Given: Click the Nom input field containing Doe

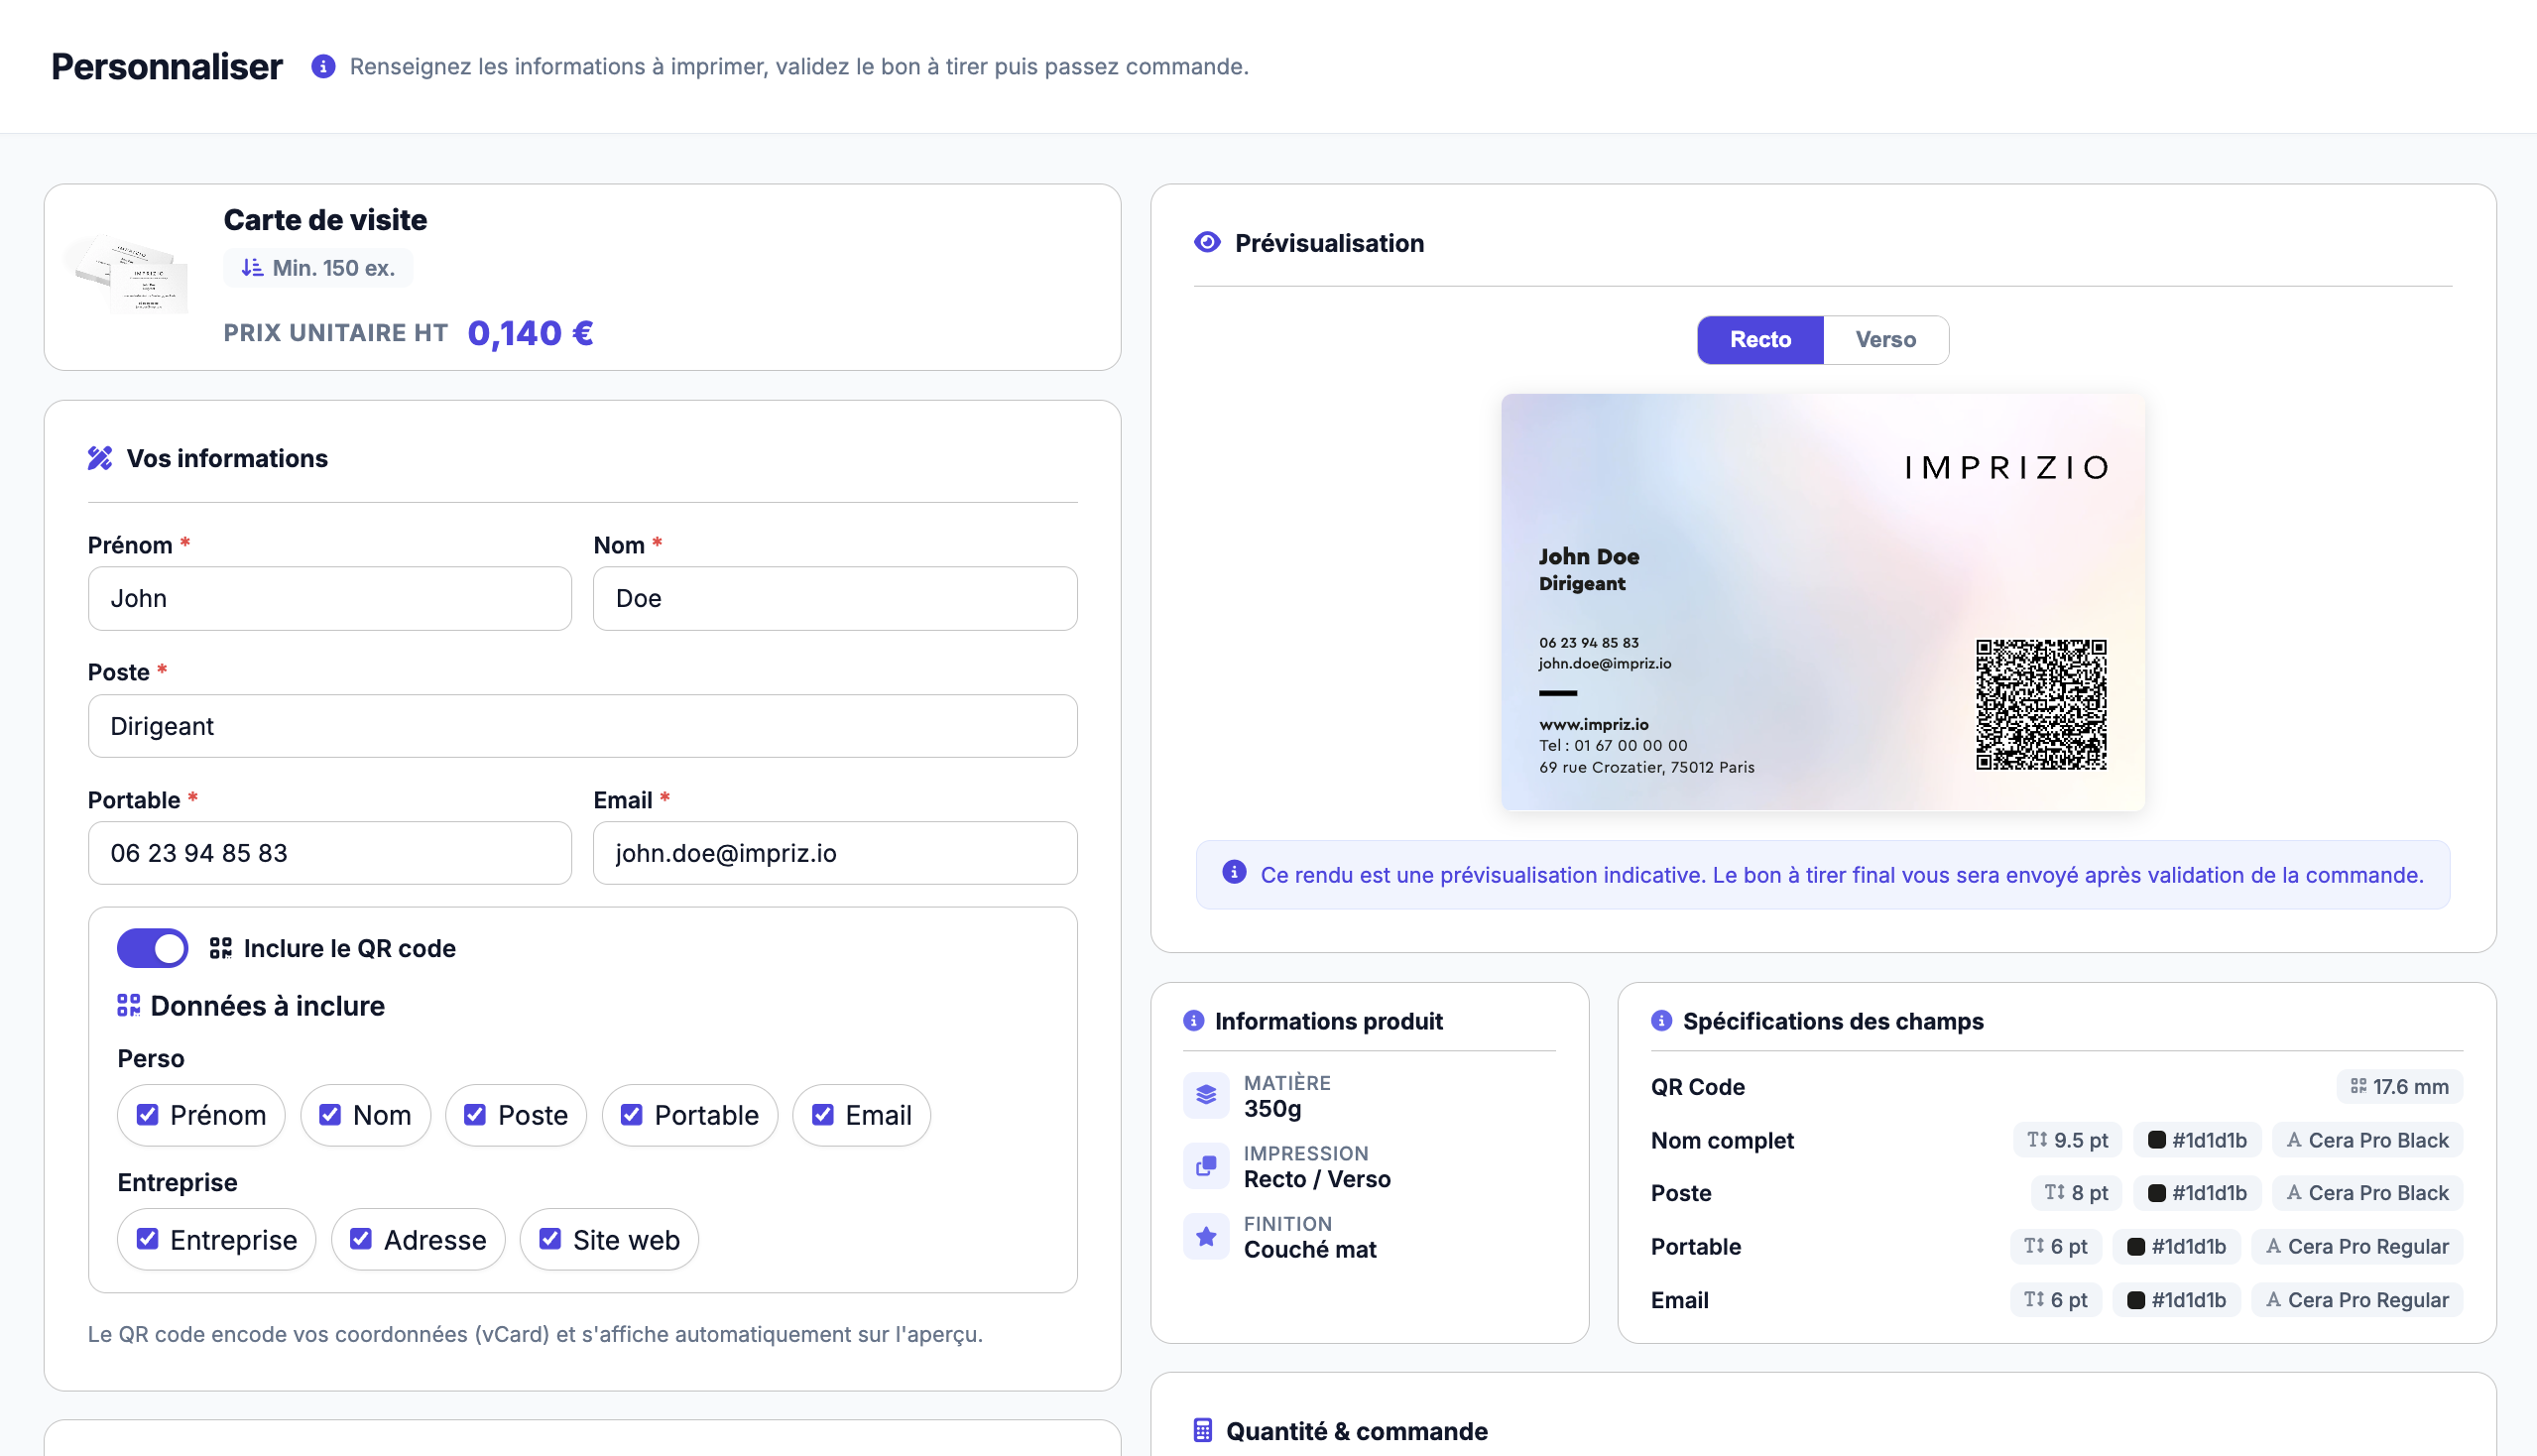Looking at the screenshot, I should (835, 598).
